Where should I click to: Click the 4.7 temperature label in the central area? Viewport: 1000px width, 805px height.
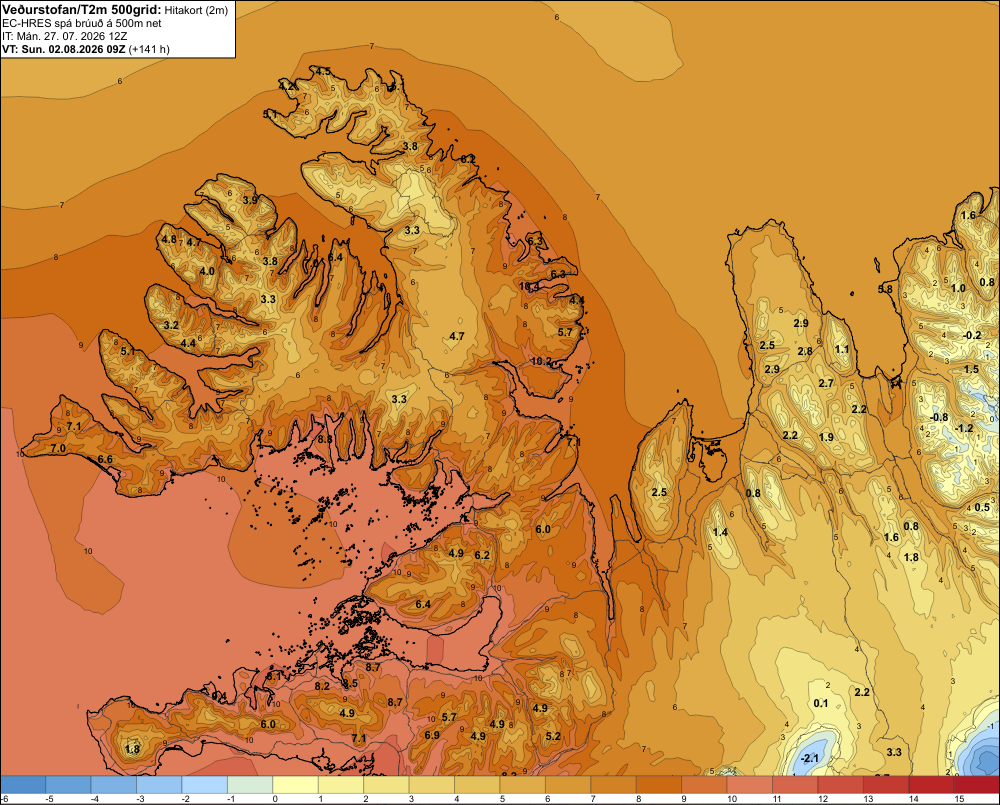click(x=457, y=336)
